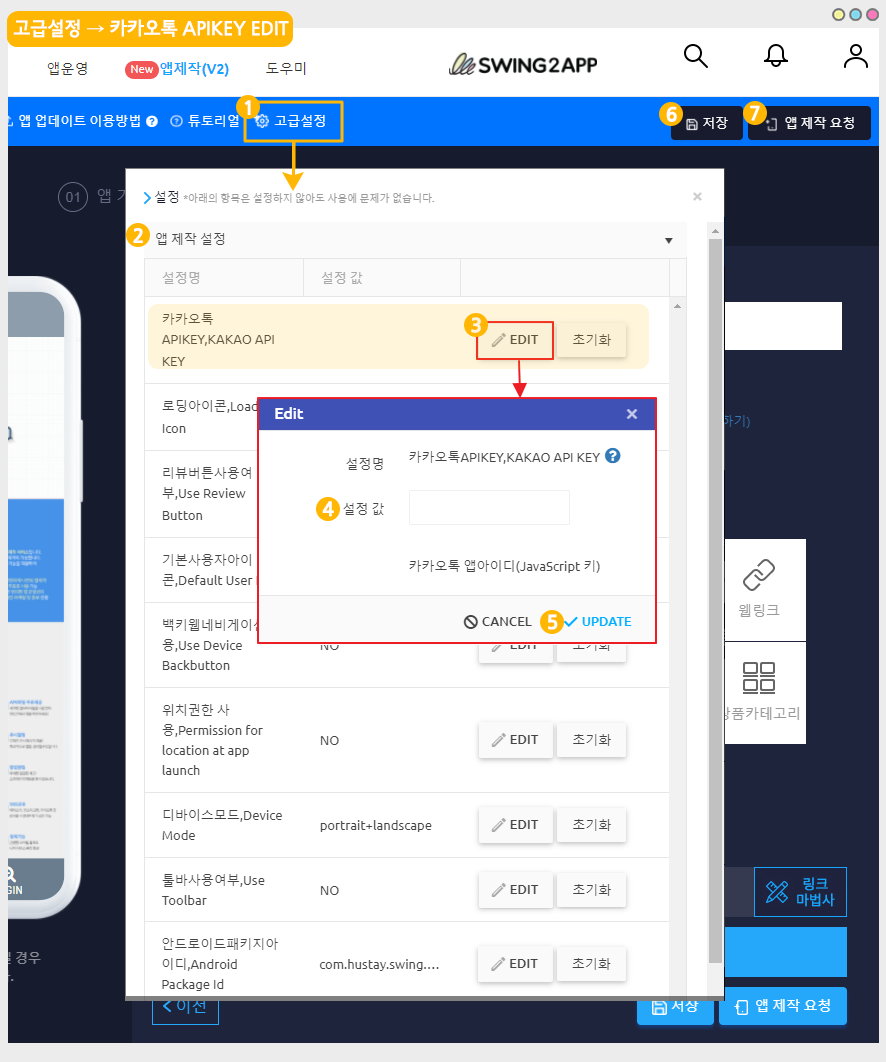Open the 도움미 menu

click(286, 69)
